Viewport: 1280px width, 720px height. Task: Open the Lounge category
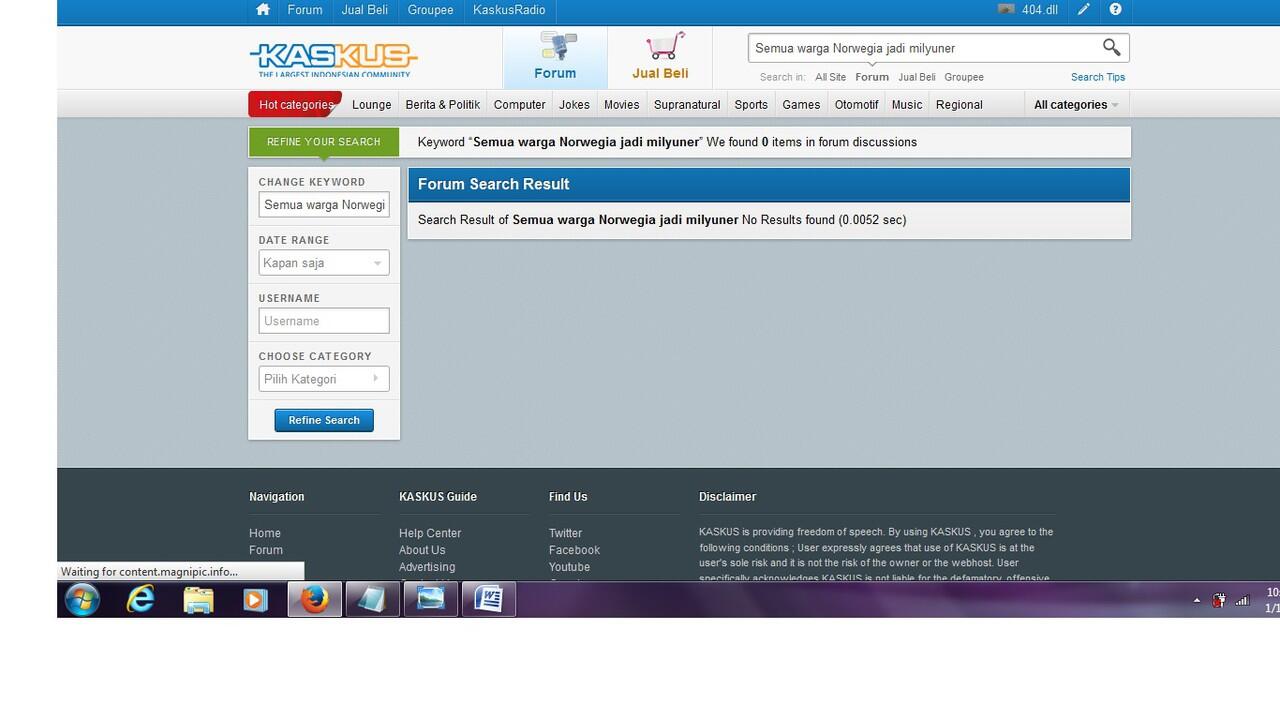372,104
